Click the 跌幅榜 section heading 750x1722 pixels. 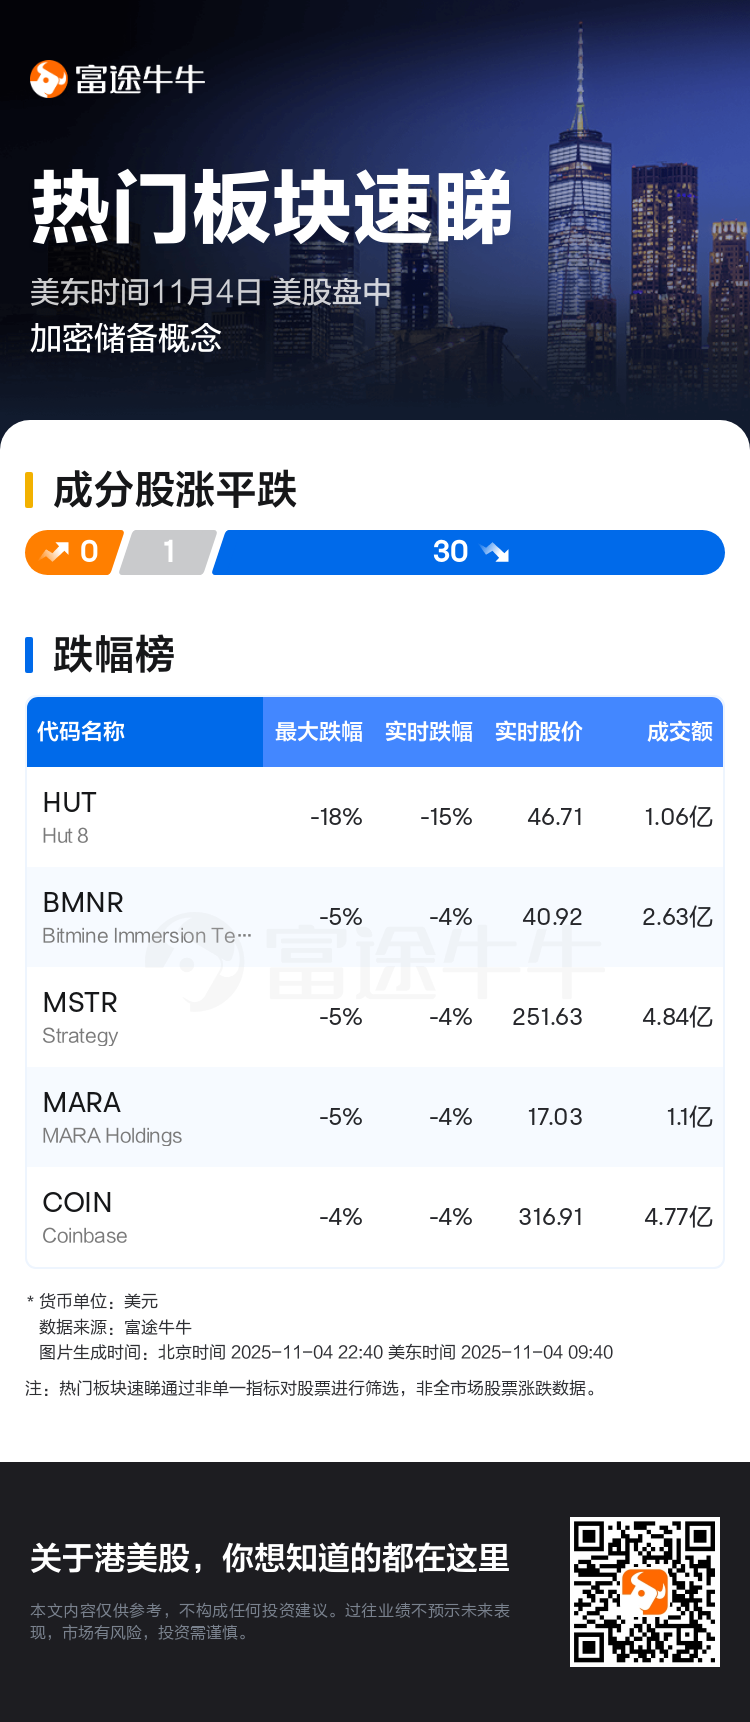tap(114, 655)
